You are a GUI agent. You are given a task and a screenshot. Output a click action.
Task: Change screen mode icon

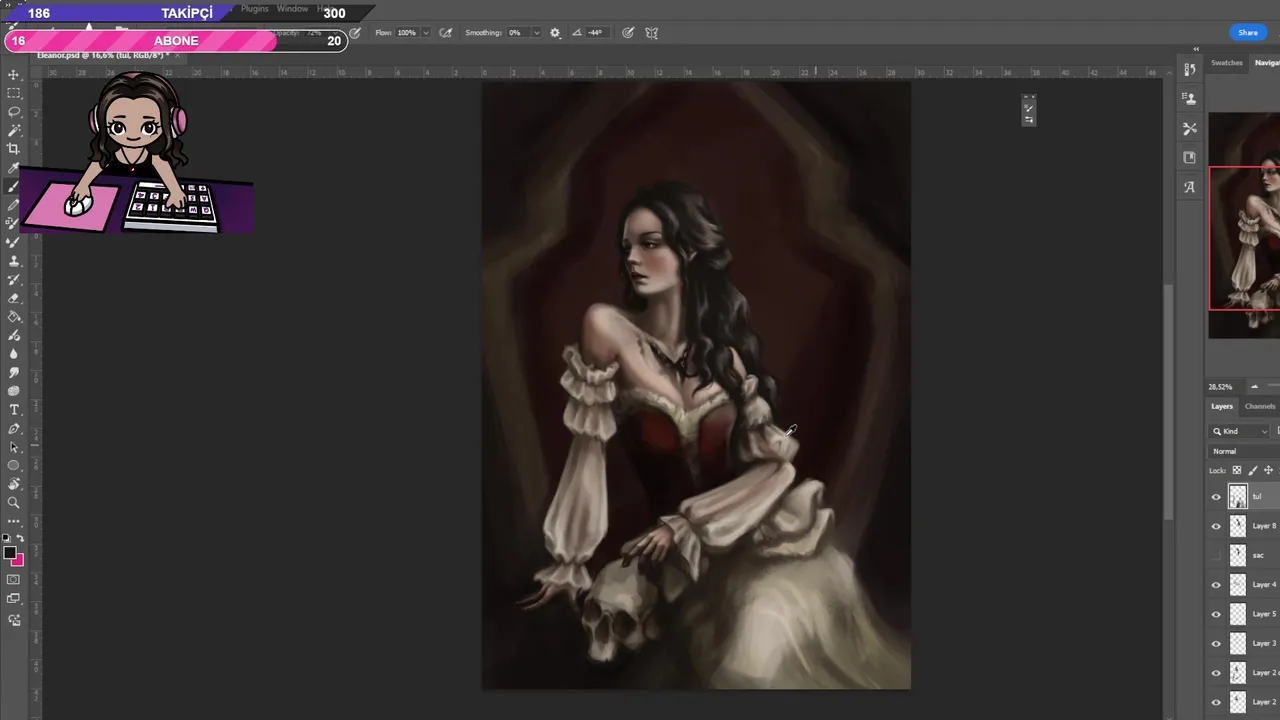pyautogui.click(x=14, y=598)
